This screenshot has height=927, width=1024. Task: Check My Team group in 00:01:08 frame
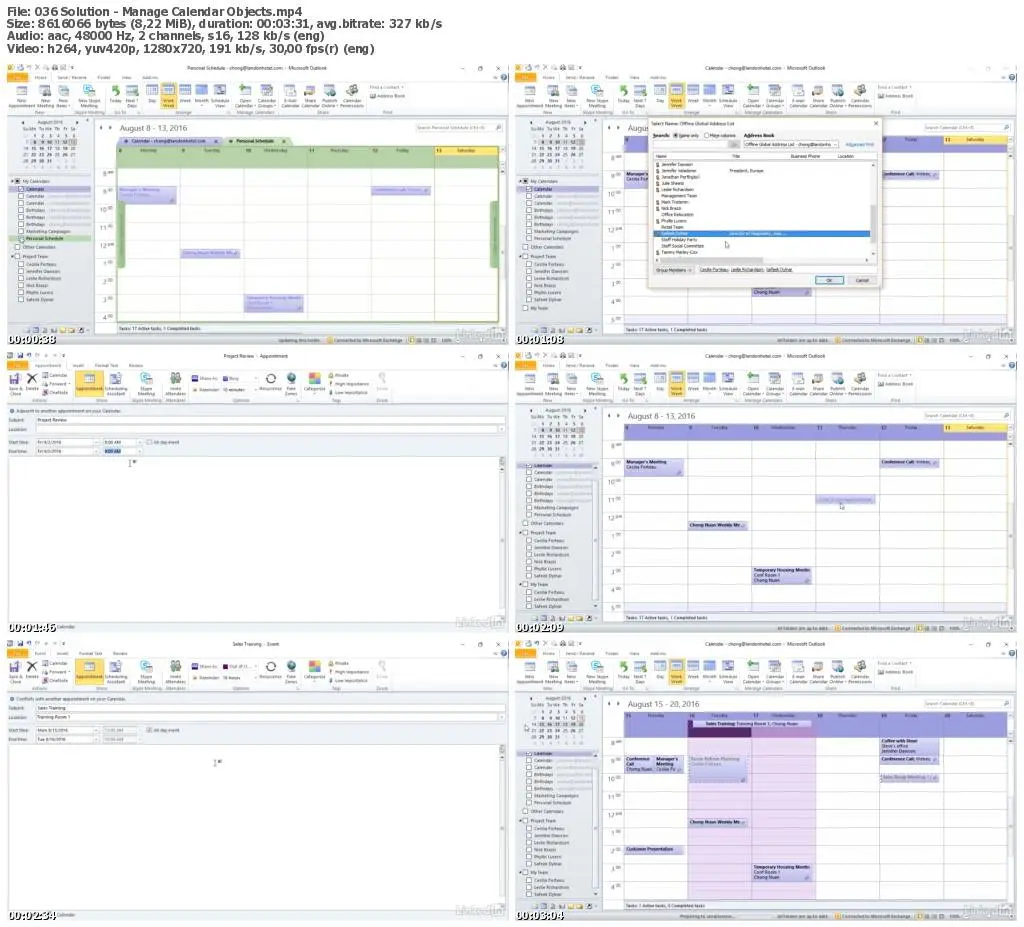[526, 308]
